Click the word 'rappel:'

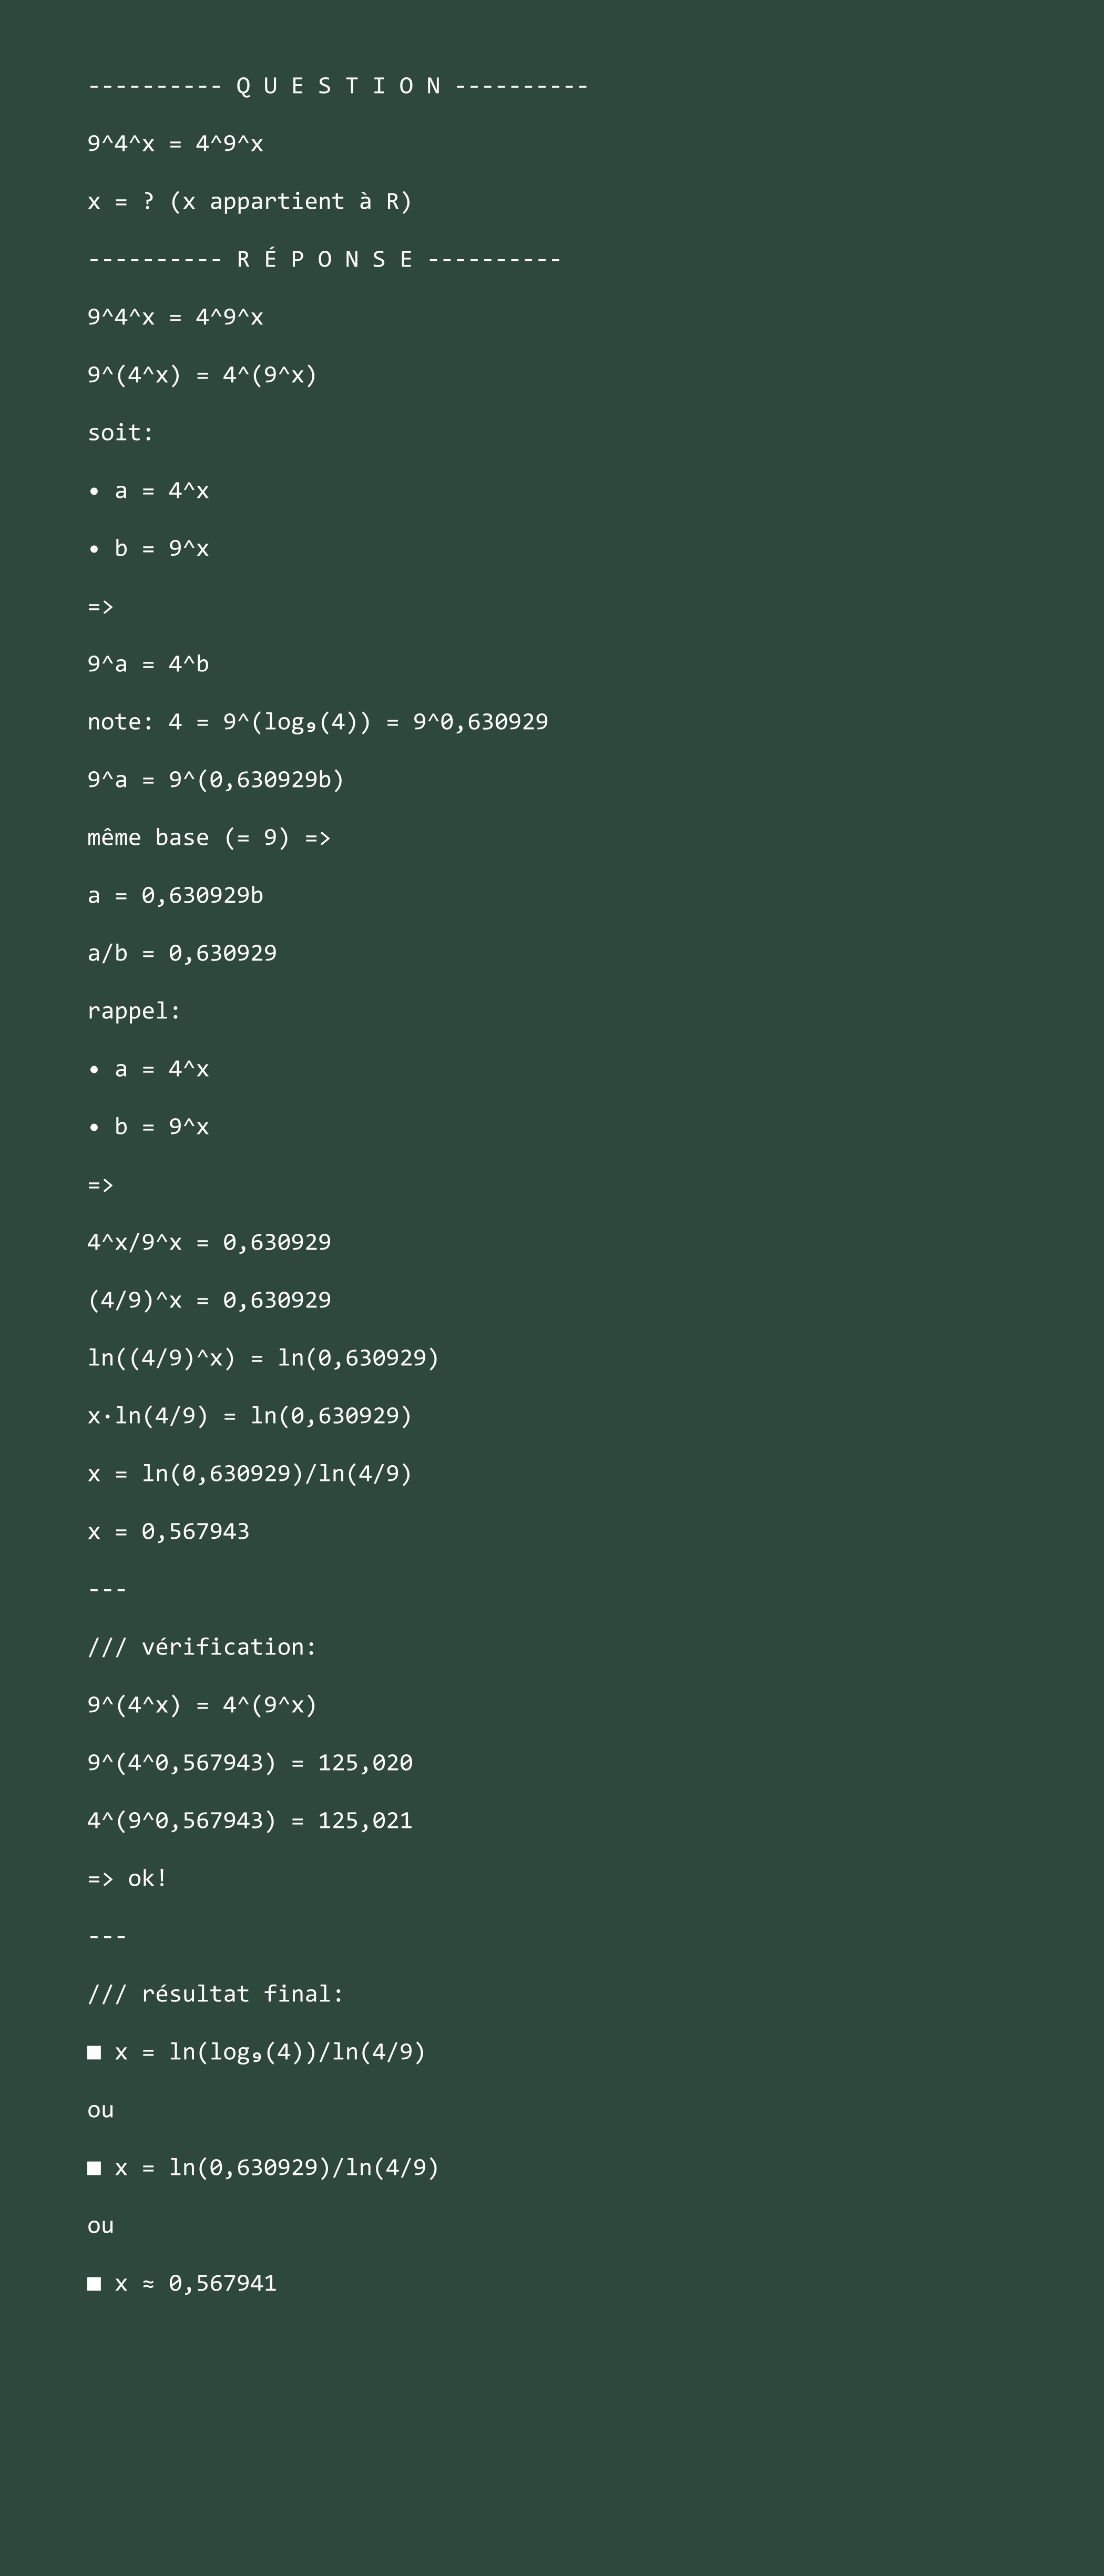134,1011
